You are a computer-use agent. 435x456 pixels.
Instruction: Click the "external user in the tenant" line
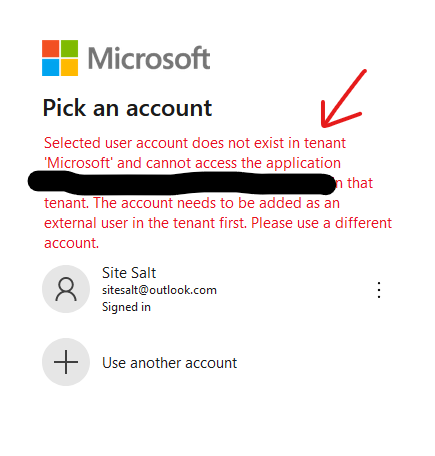(218, 223)
